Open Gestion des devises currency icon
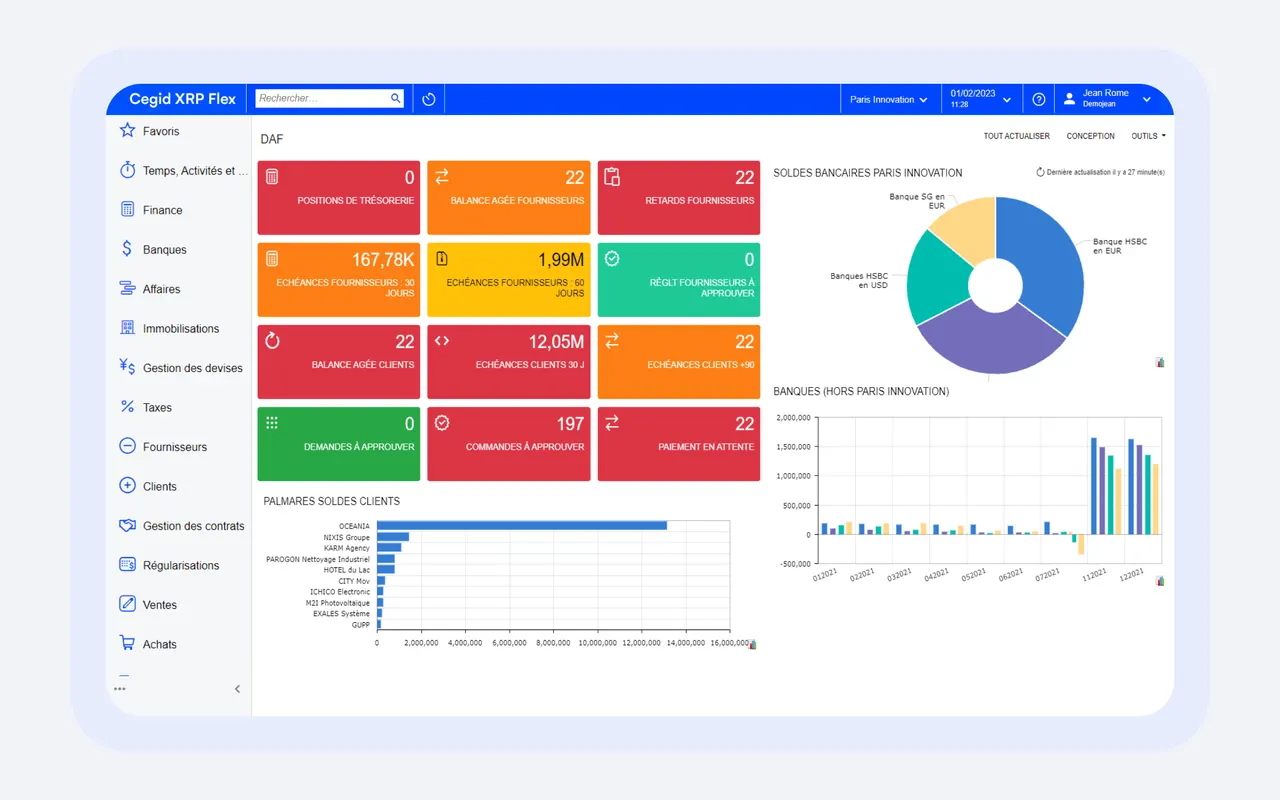This screenshot has width=1280, height=800. 127,367
